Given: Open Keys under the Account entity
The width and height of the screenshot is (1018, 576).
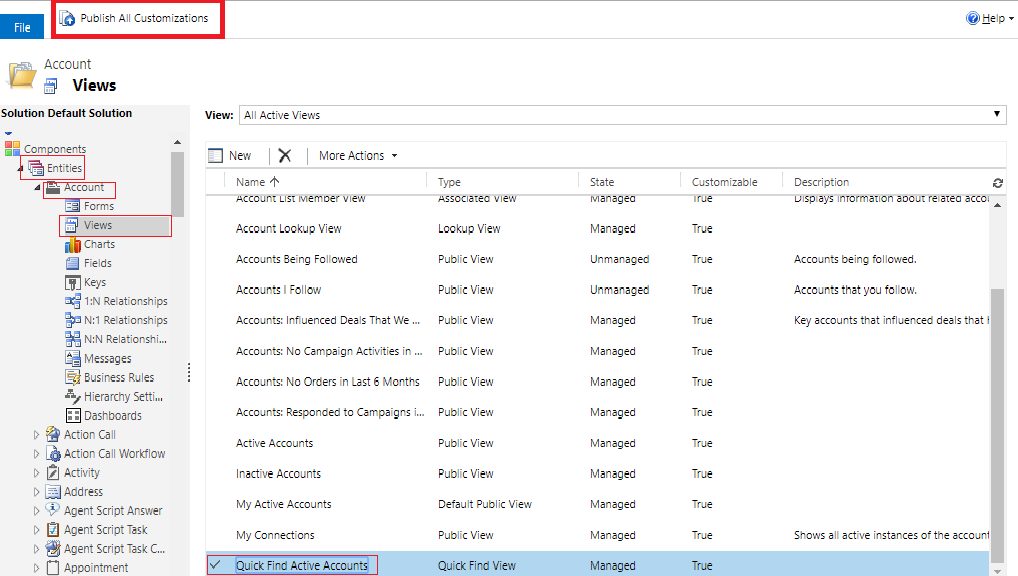Looking at the screenshot, I should (x=94, y=282).
